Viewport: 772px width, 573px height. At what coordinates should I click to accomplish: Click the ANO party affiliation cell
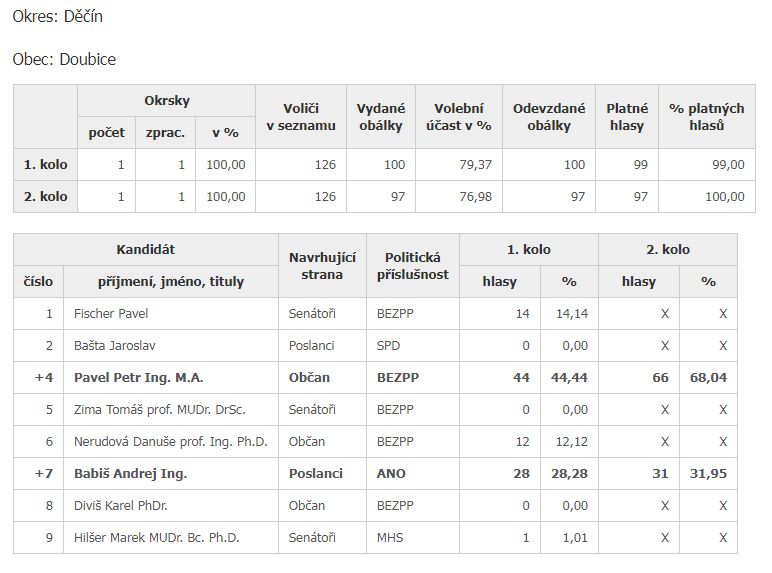tap(413, 474)
